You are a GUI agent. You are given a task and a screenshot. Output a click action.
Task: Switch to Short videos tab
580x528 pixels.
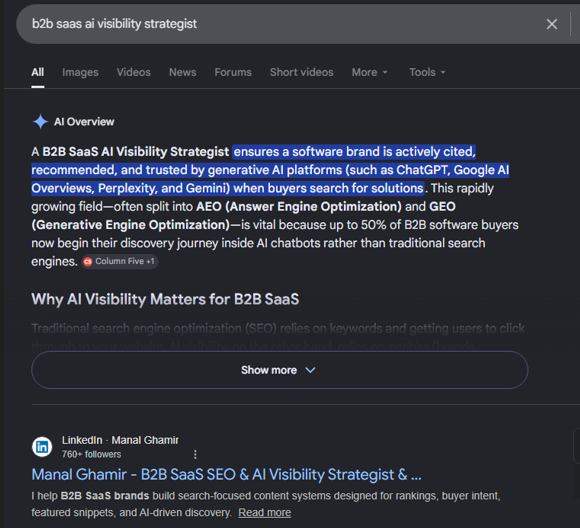pos(301,72)
